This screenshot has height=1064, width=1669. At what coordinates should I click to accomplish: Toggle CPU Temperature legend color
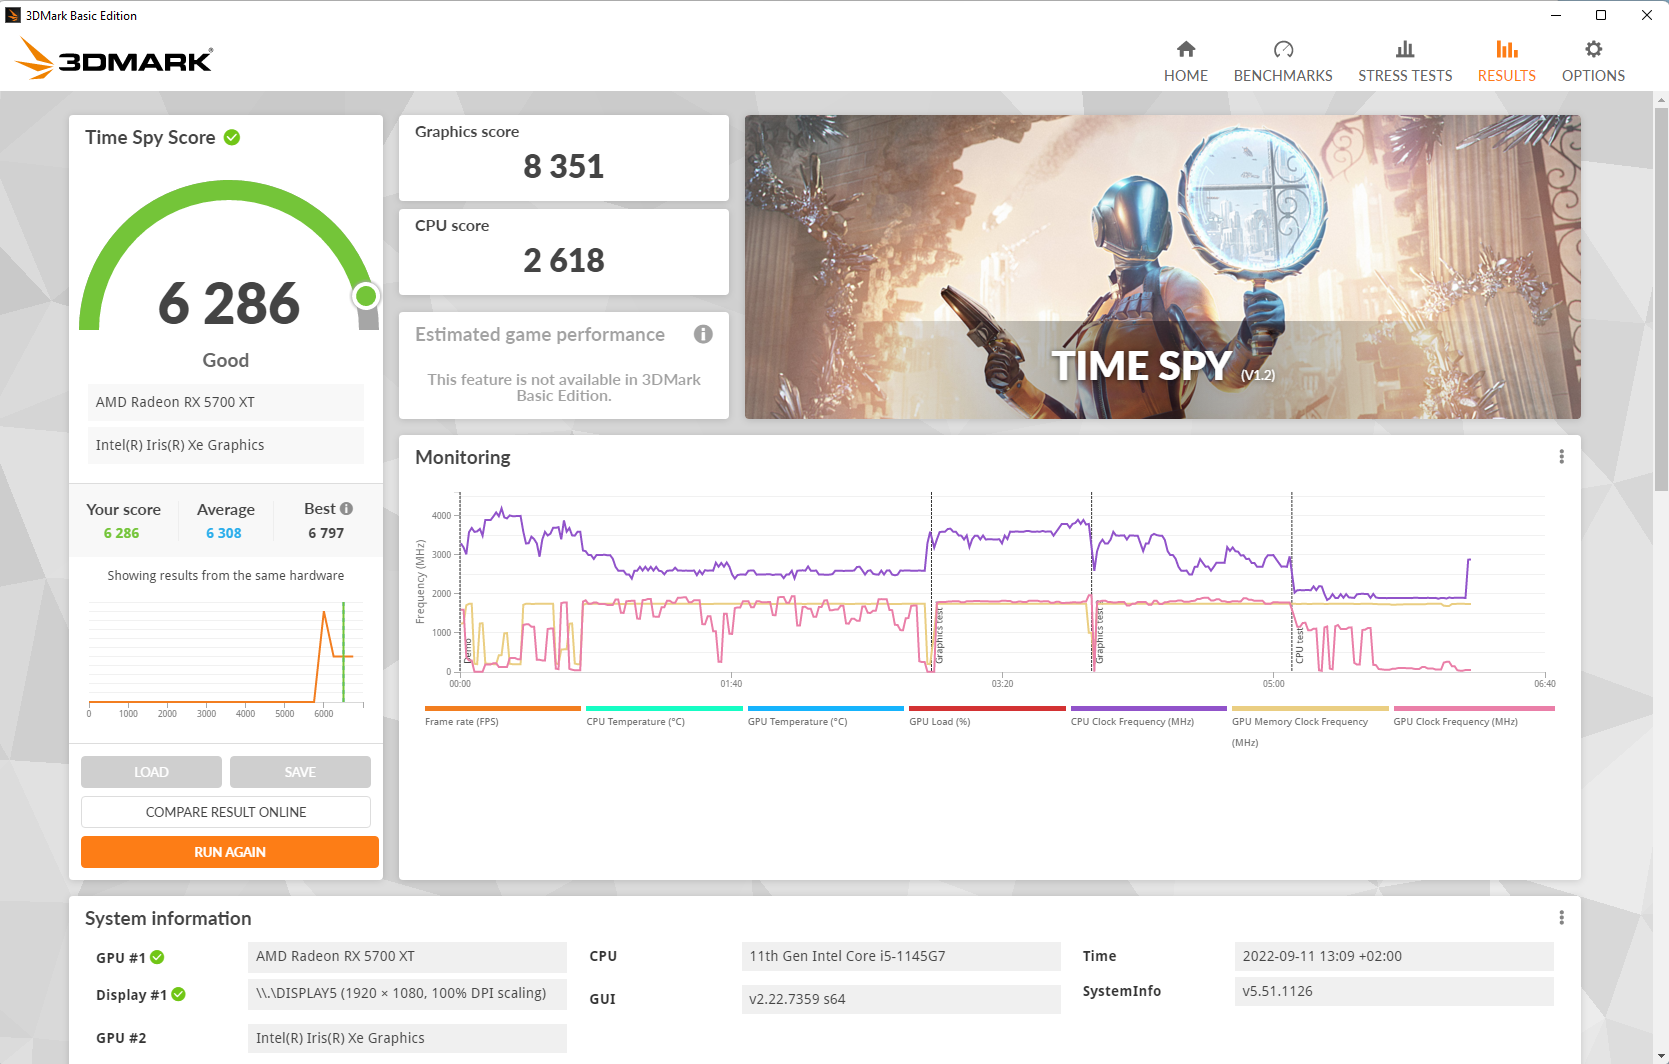(x=664, y=708)
